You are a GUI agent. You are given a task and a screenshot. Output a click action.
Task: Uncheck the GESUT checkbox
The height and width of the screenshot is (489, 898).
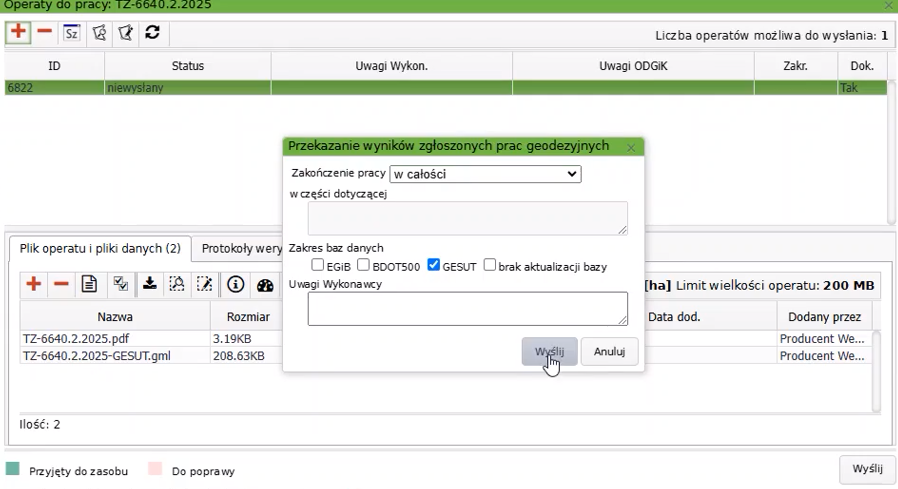(x=433, y=266)
